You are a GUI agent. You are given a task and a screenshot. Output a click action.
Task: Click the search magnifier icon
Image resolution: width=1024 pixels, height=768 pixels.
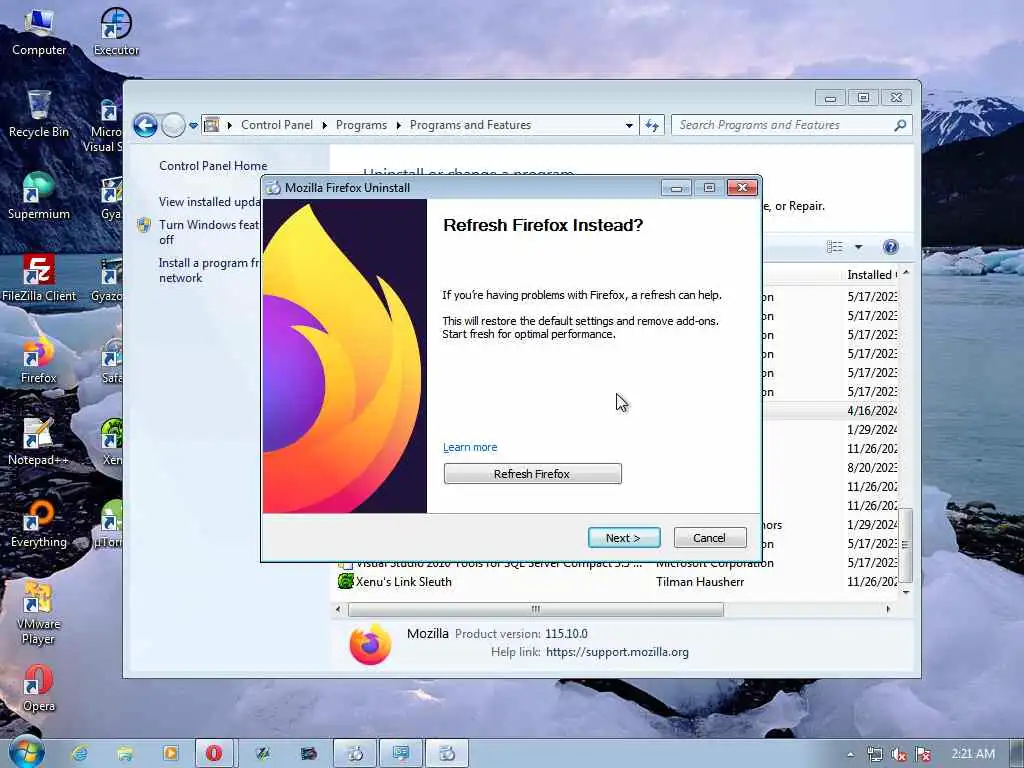[x=900, y=125]
